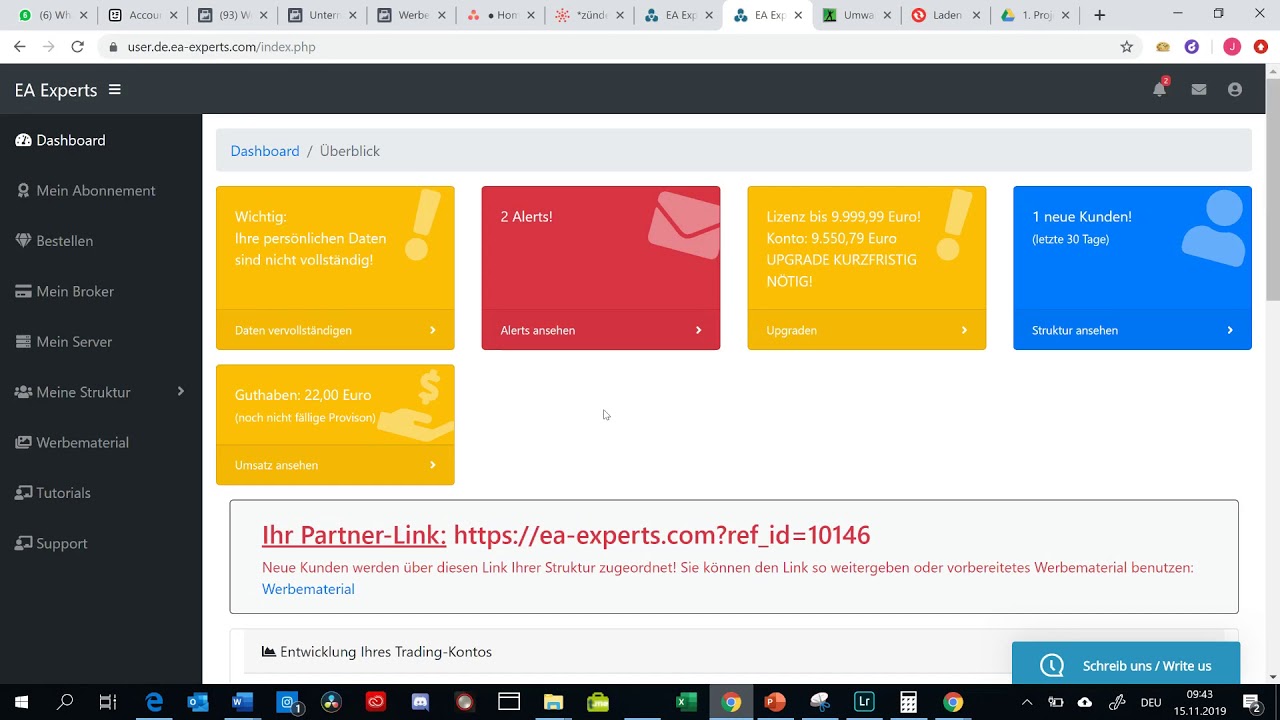The height and width of the screenshot is (720, 1280).
Task: Open Windows Action Center notifications
Action: coord(1251,702)
